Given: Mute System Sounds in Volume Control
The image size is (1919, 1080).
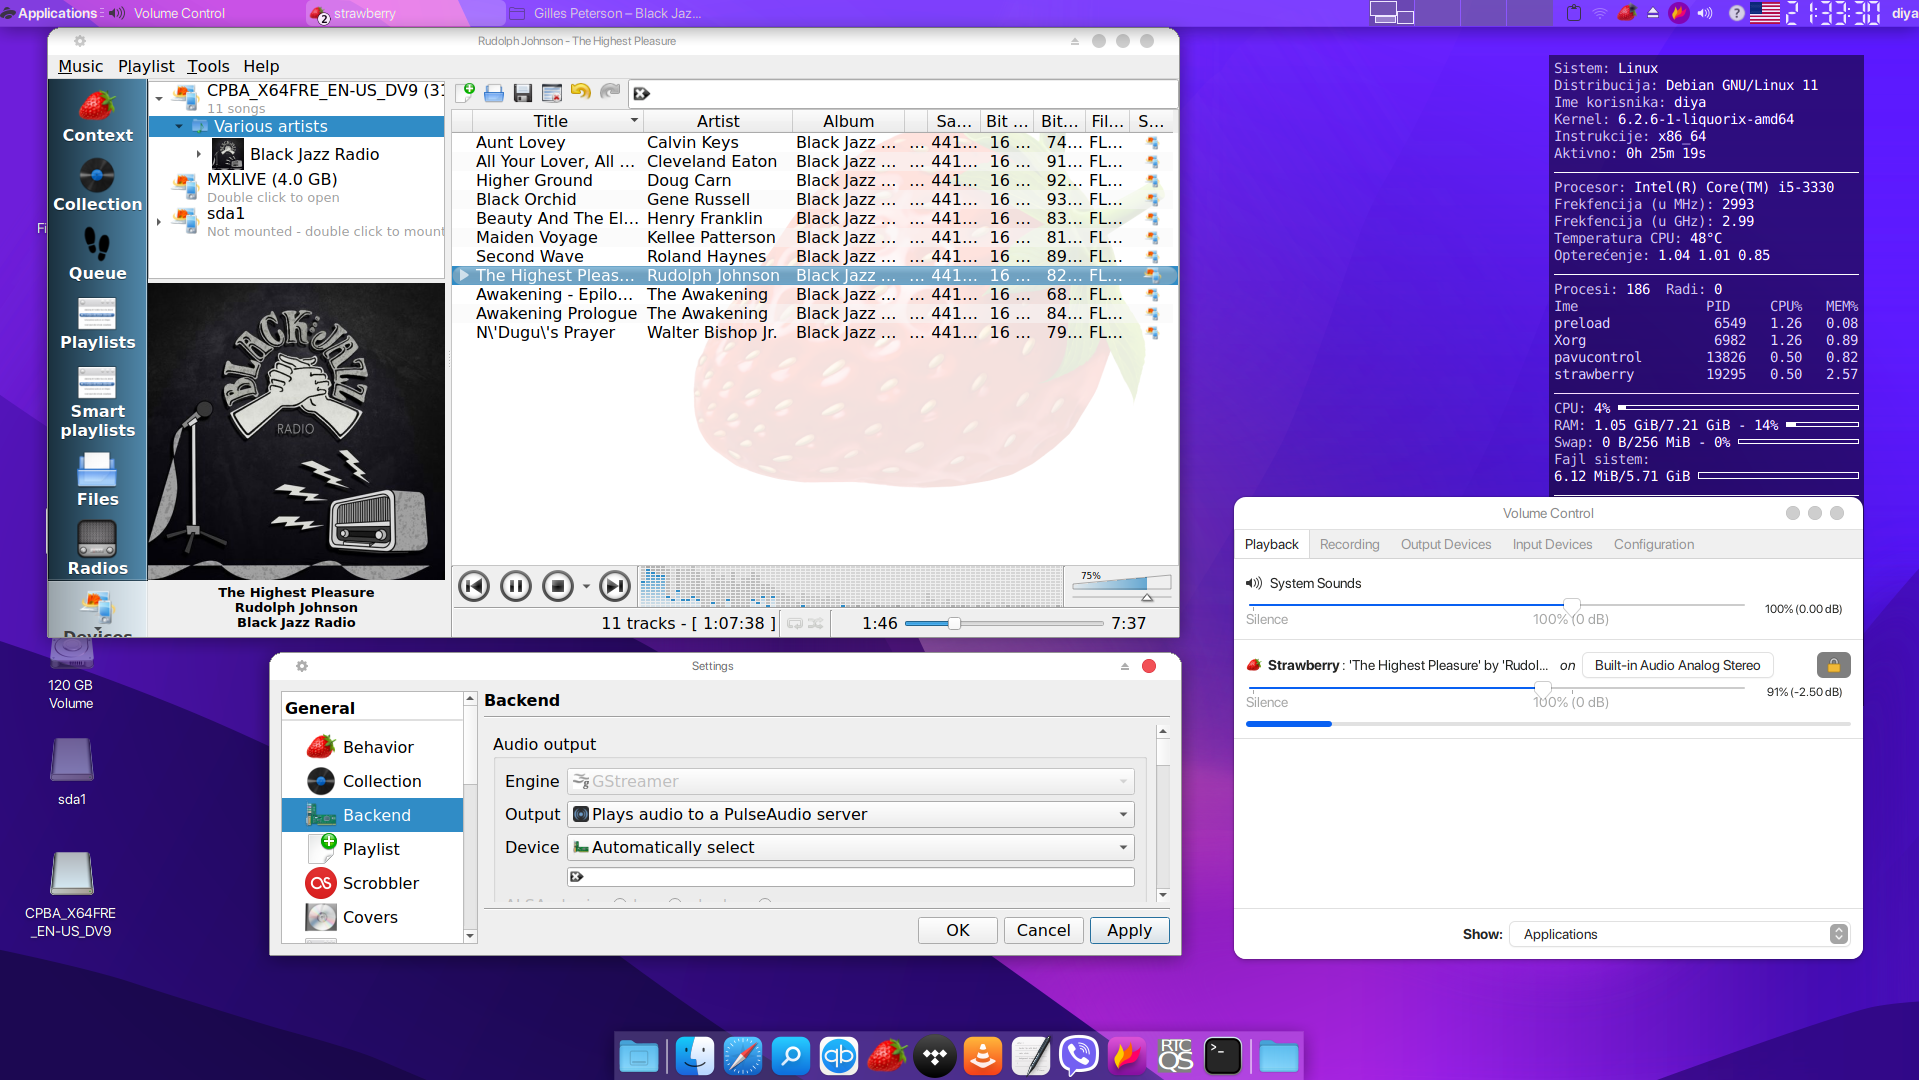Looking at the screenshot, I should [1253, 583].
